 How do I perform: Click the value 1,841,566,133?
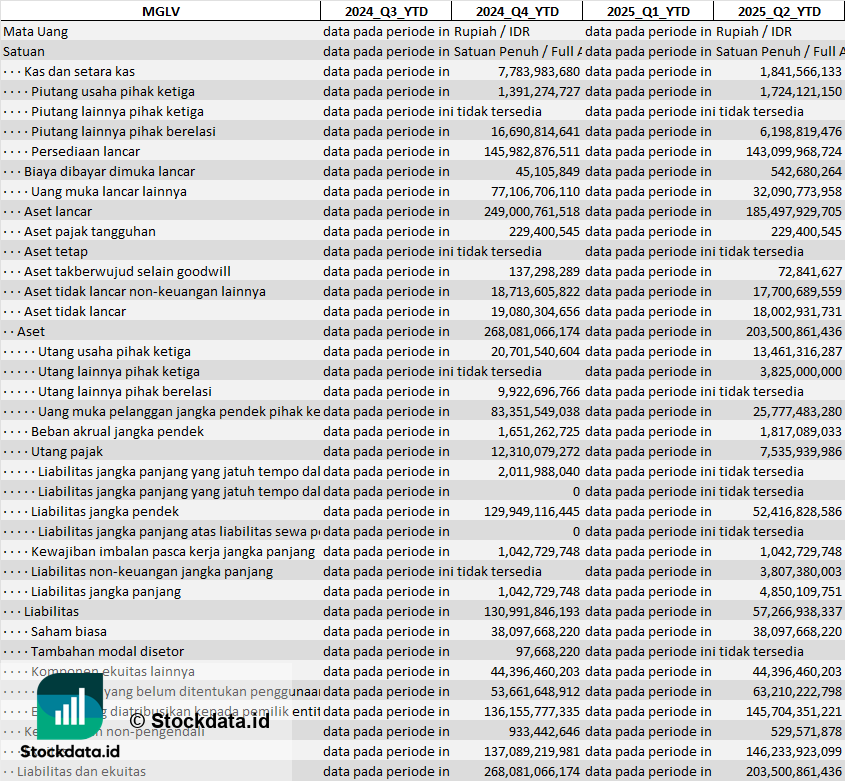pos(800,71)
